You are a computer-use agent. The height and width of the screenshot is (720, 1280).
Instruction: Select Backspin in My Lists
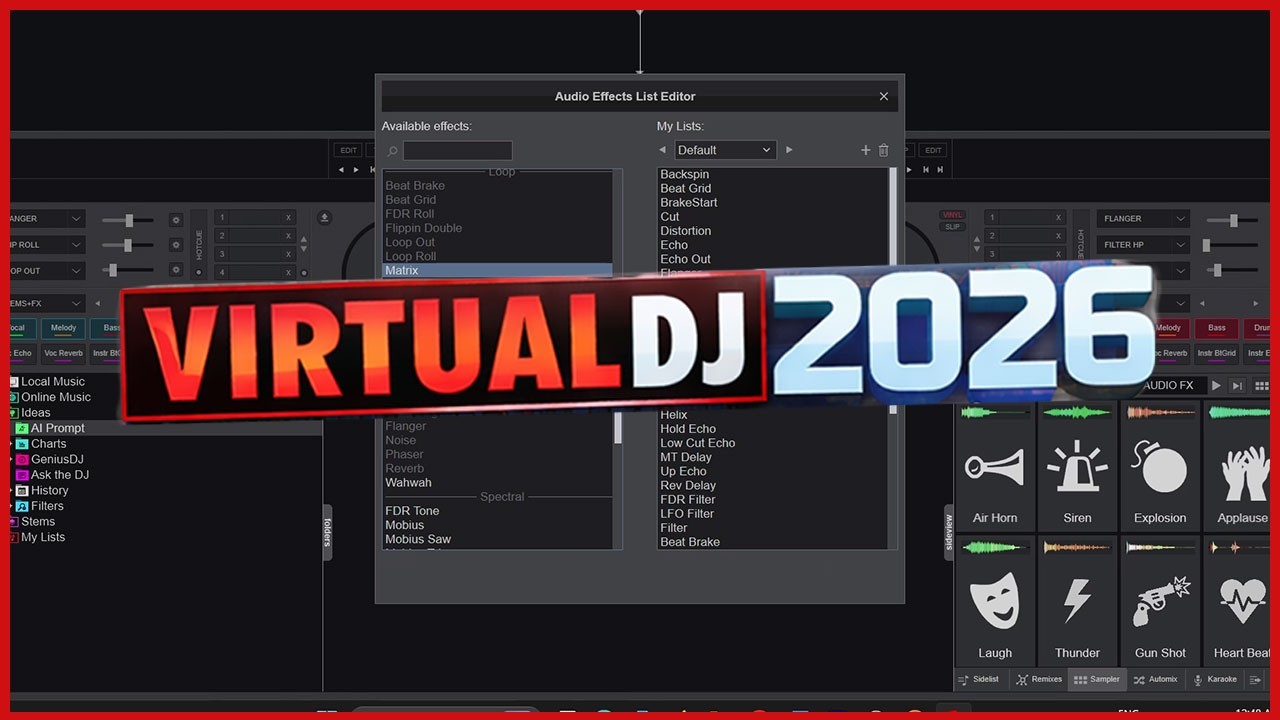tap(772, 174)
